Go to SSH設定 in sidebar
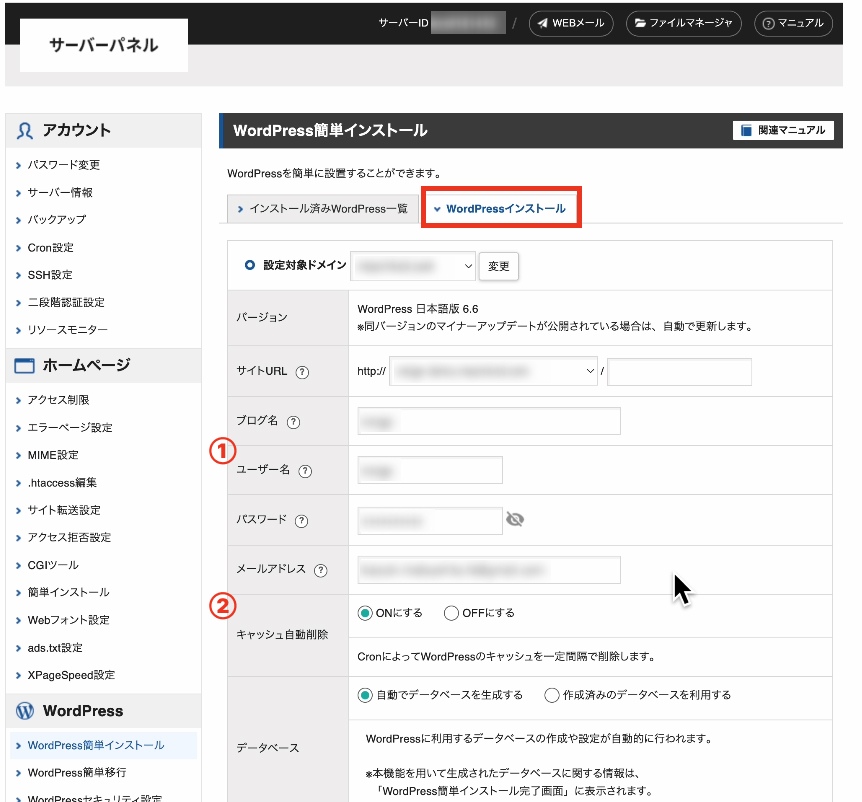The height and width of the screenshot is (802, 862). click(x=50, y=275)
